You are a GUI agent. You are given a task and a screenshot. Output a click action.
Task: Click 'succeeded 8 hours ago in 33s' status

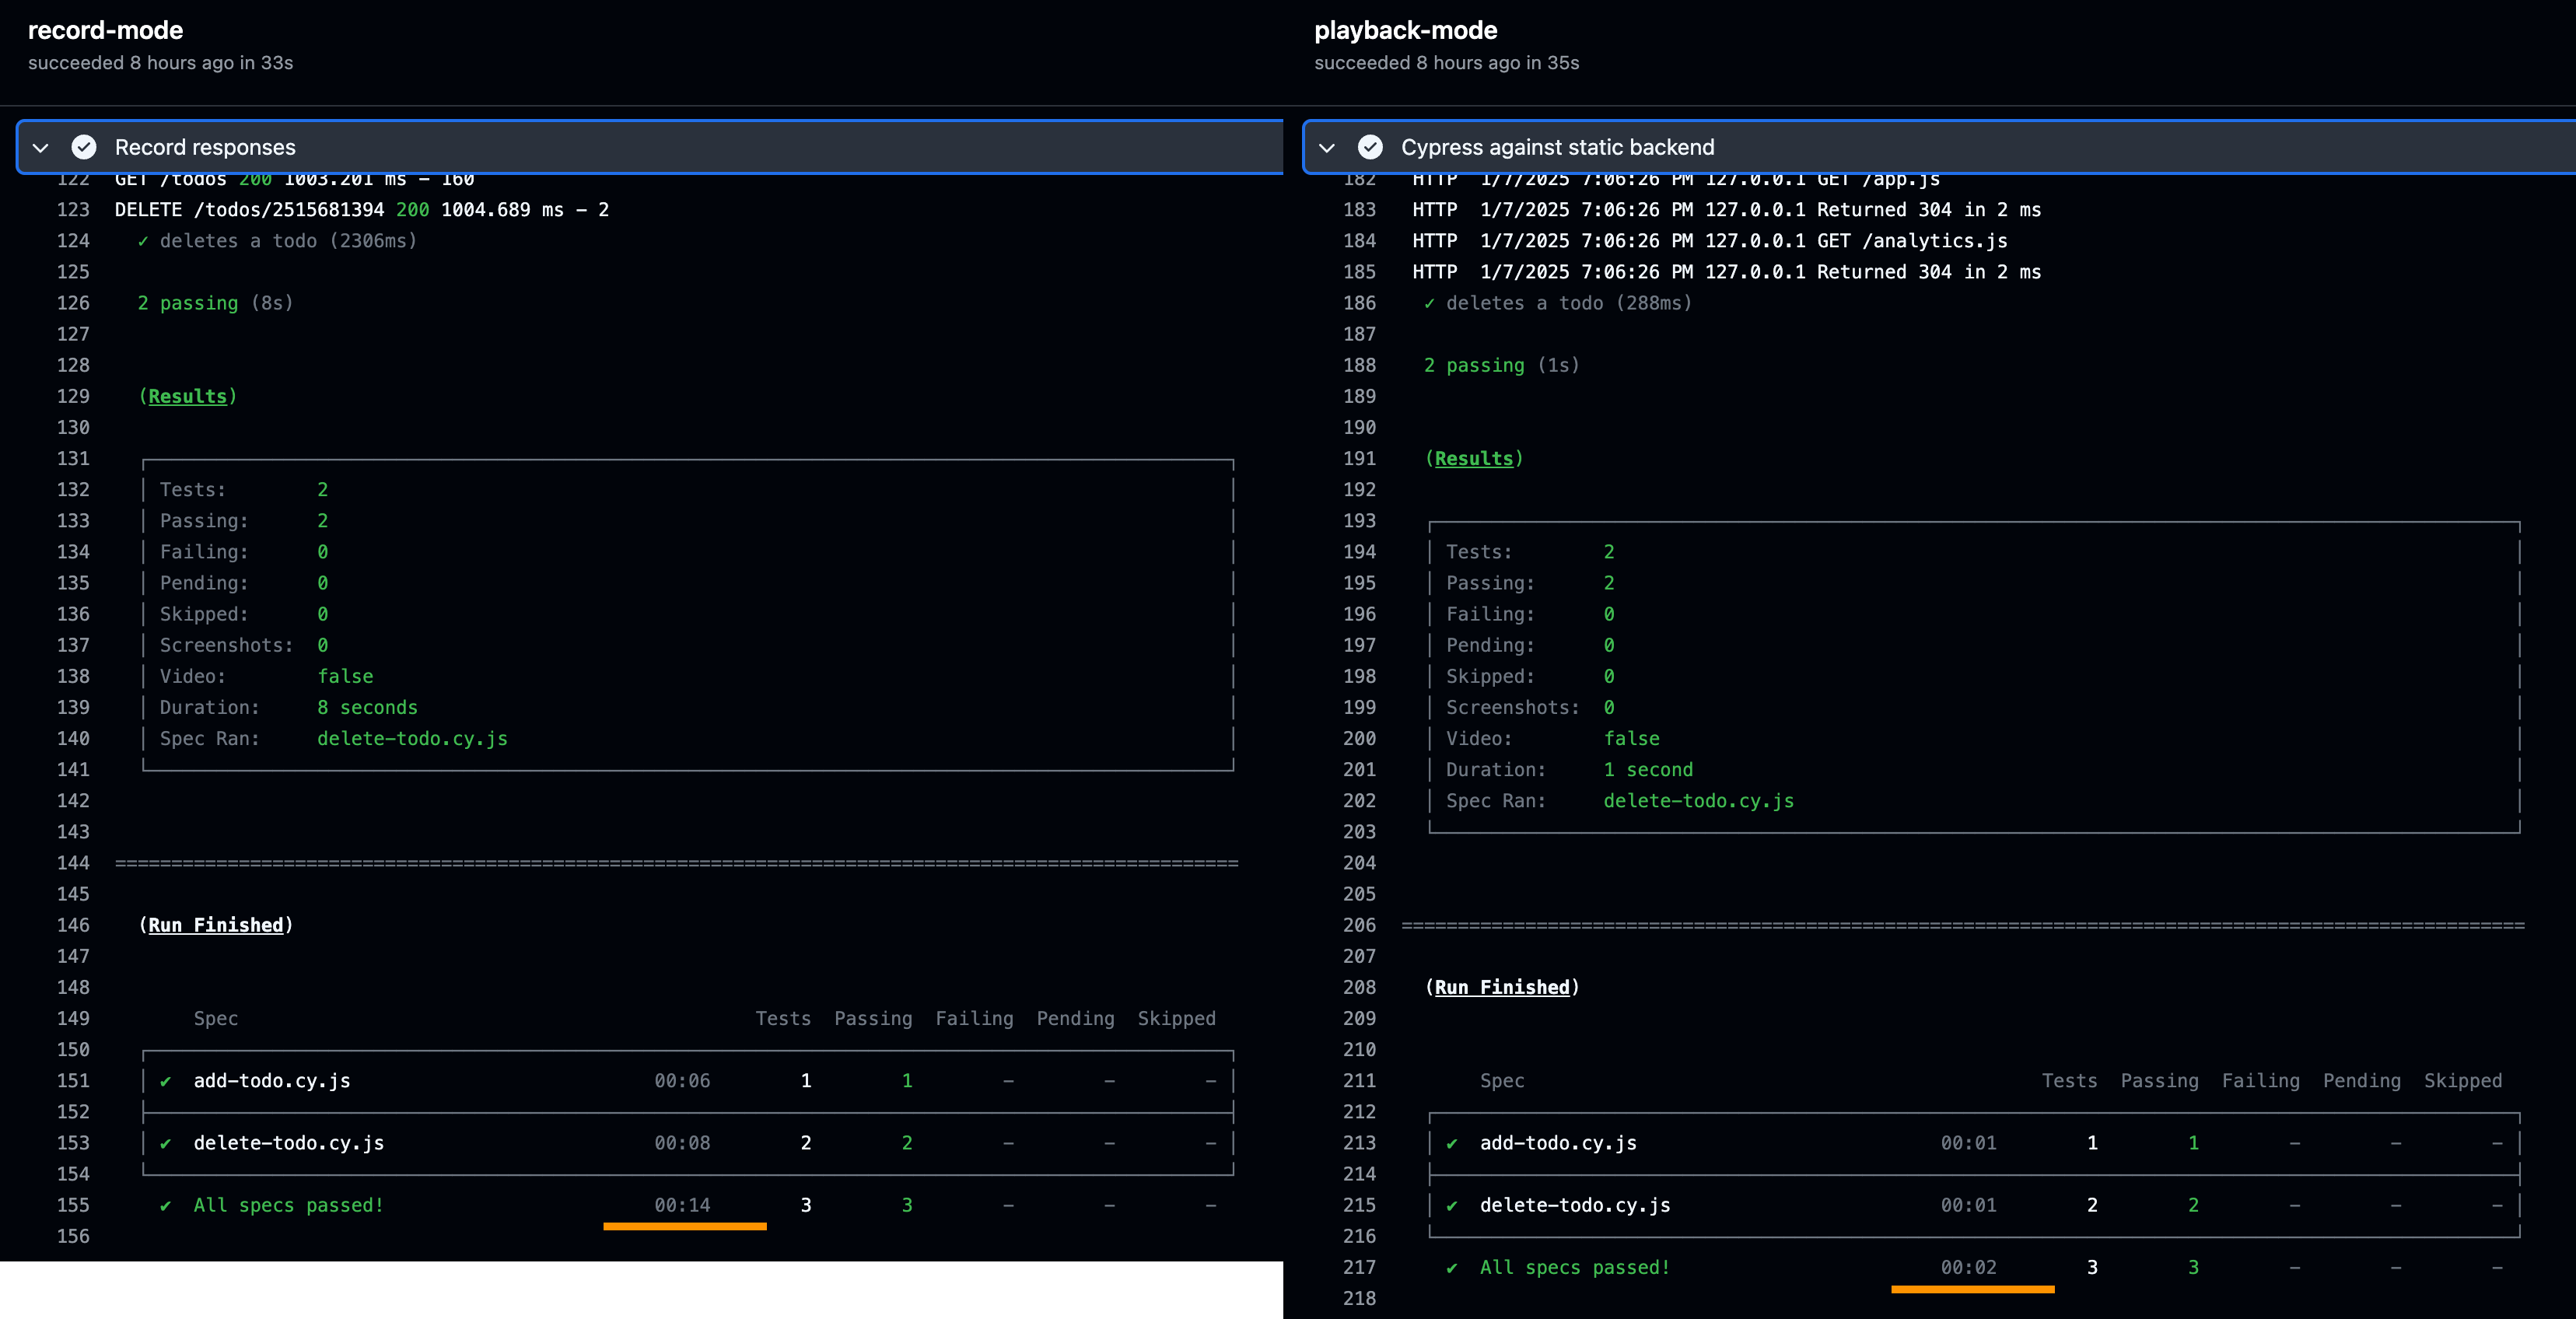(160, 63)
